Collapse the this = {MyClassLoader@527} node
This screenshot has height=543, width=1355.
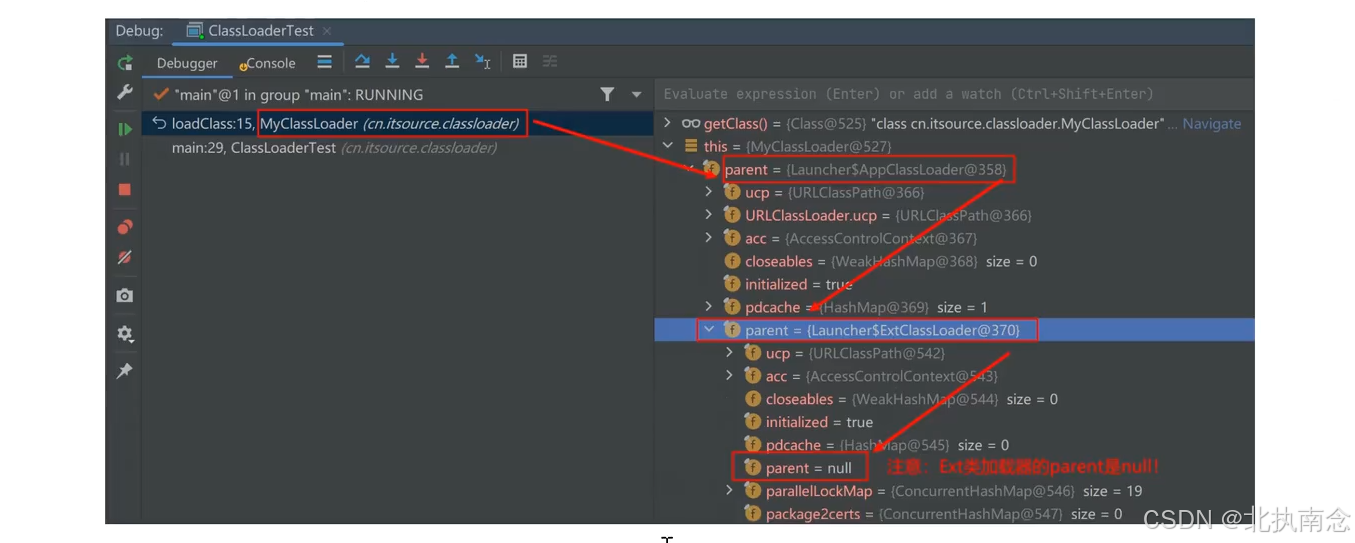(x=668, y=146)
